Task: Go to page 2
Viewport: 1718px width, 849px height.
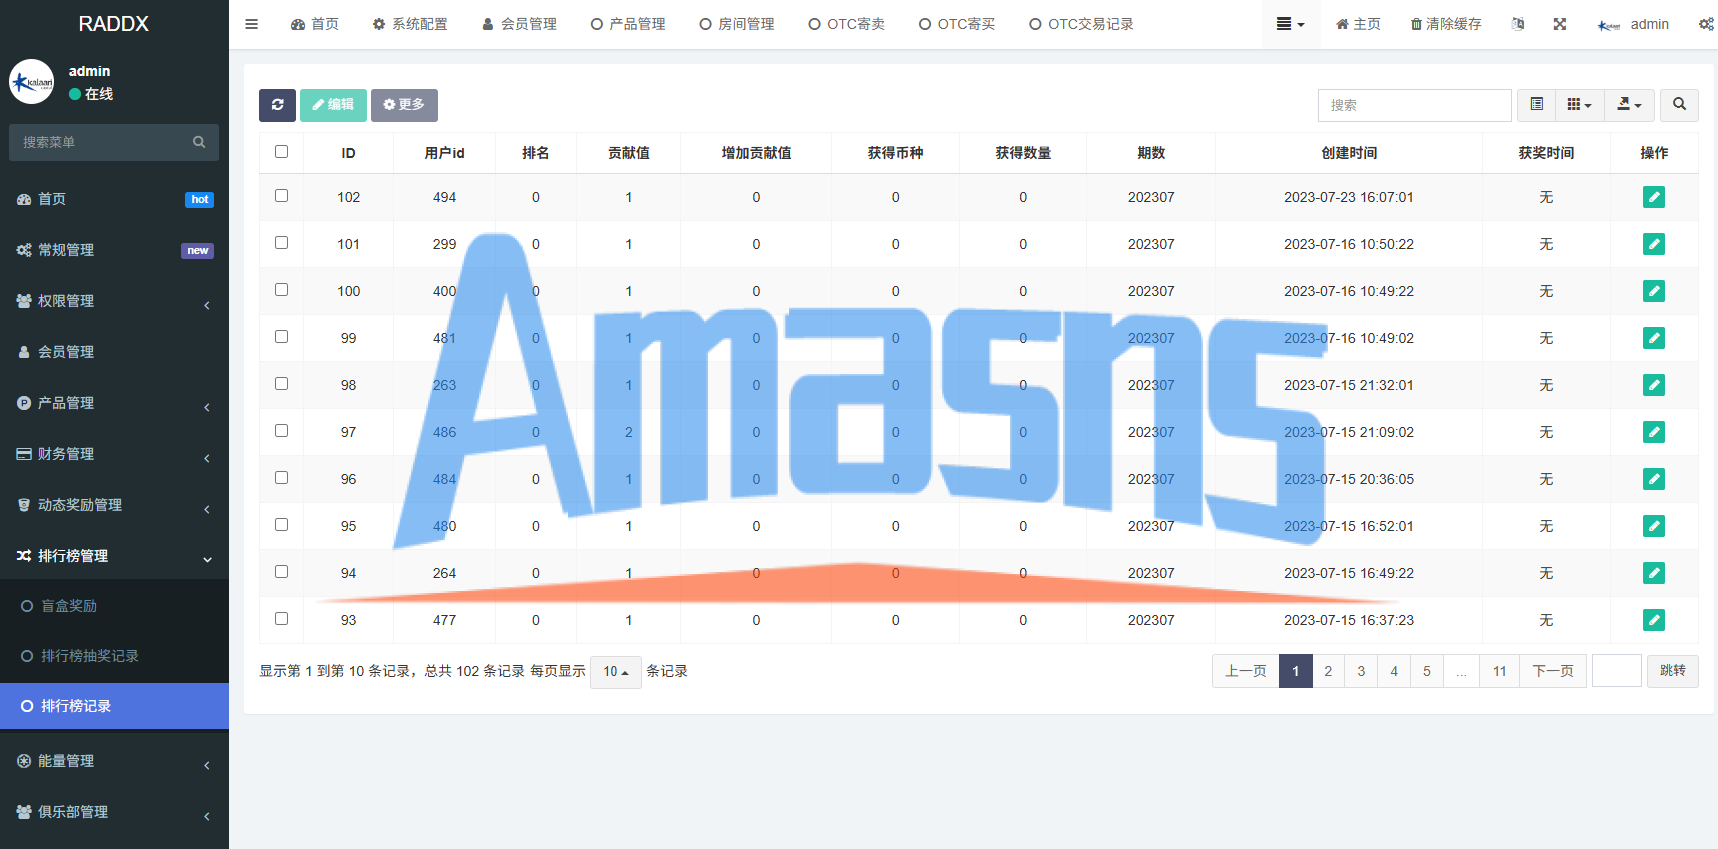Action: (1328, 671)
